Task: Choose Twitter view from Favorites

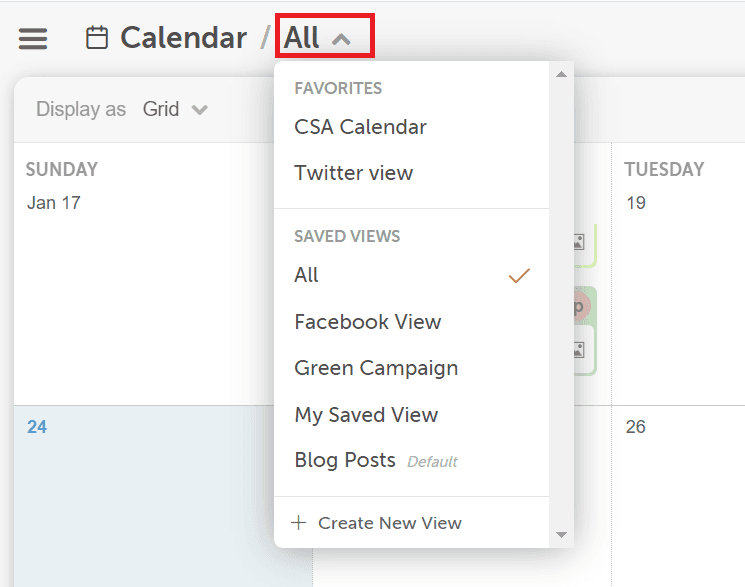Action: tap(411, 173)
